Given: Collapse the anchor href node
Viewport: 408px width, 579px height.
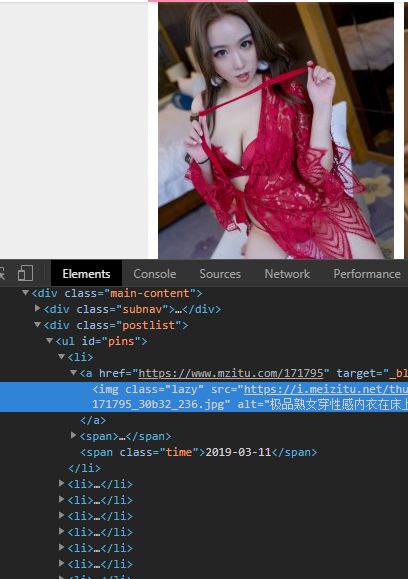Looking at the screenshot, I should (x=73, y=373).
